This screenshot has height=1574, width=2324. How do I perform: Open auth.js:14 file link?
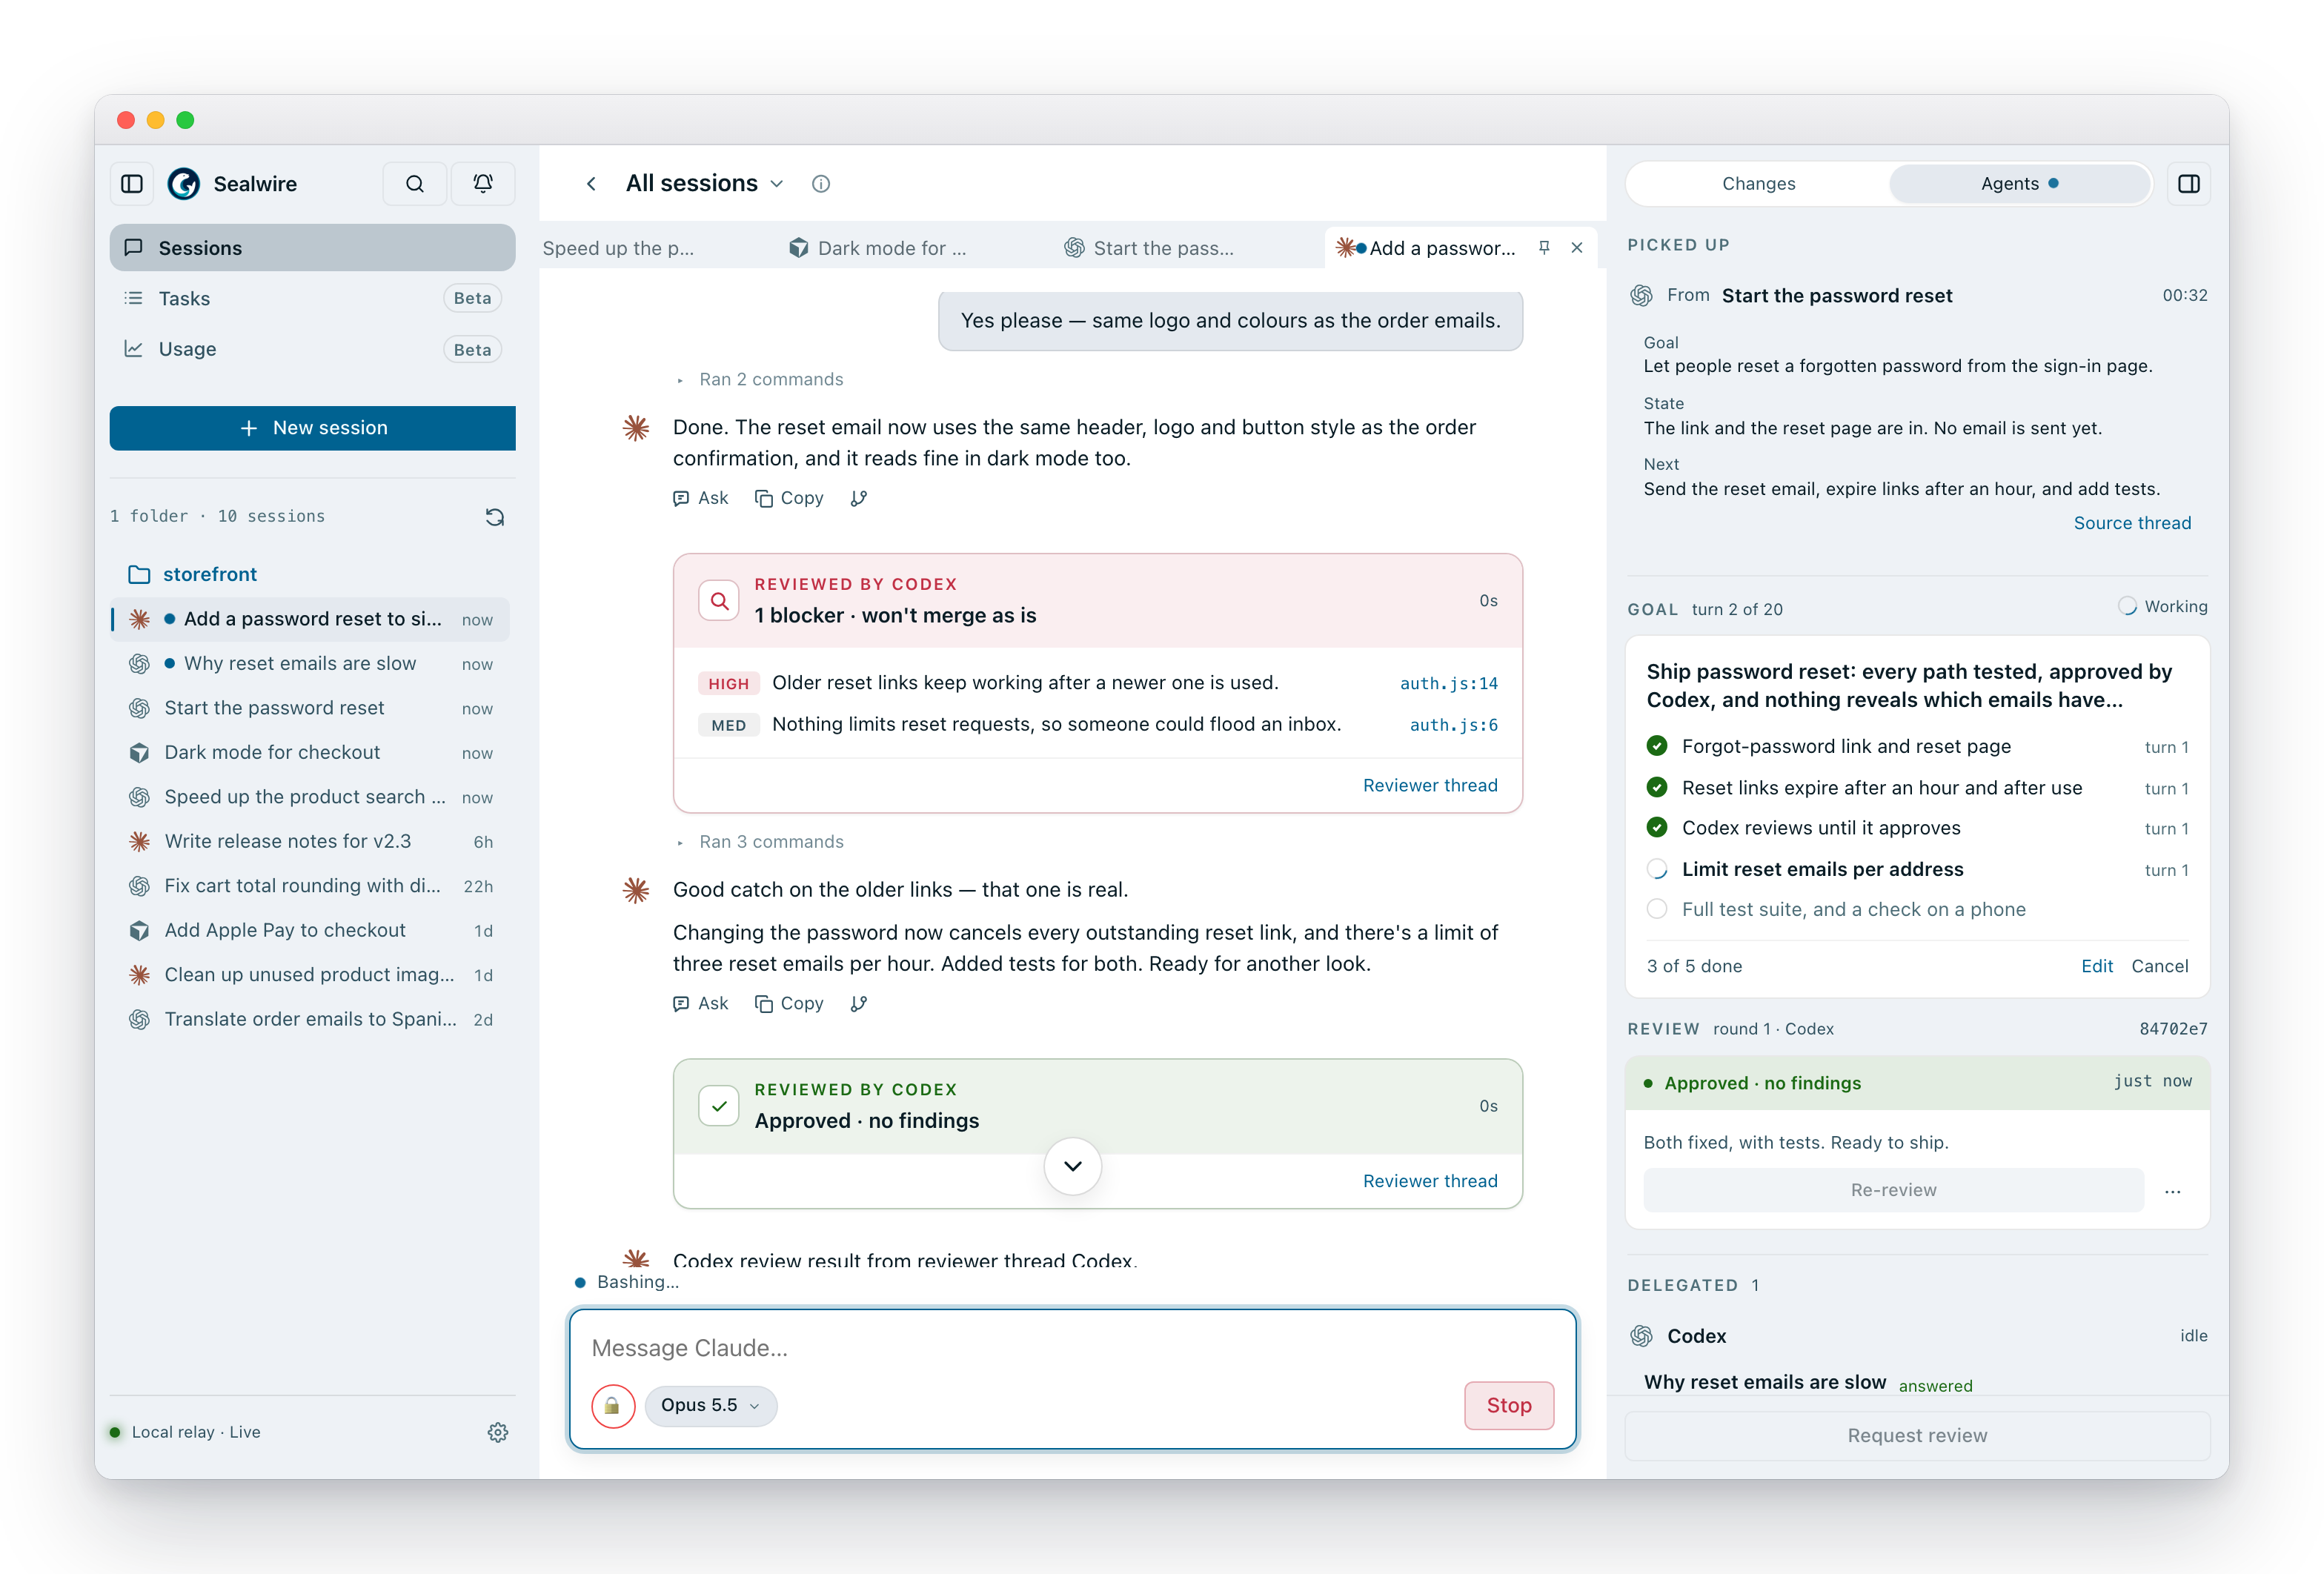tap(1449, 684)
